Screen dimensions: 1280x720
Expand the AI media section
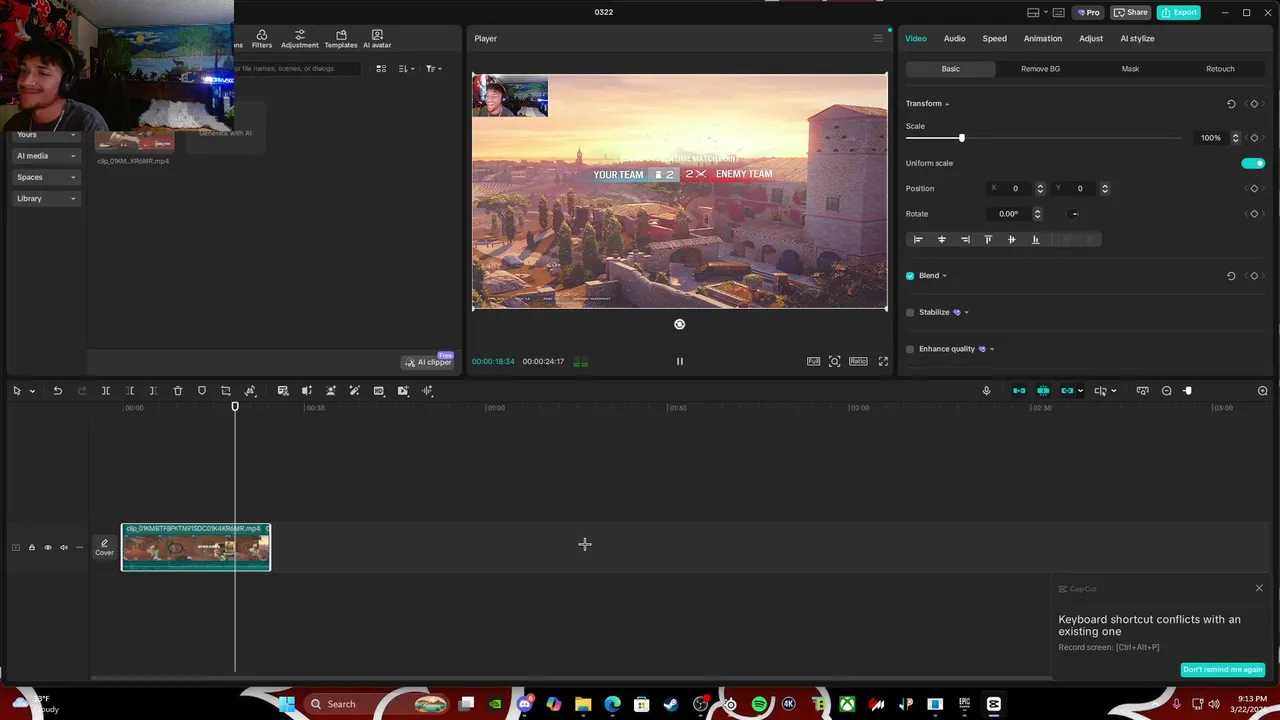click(46, 156)
